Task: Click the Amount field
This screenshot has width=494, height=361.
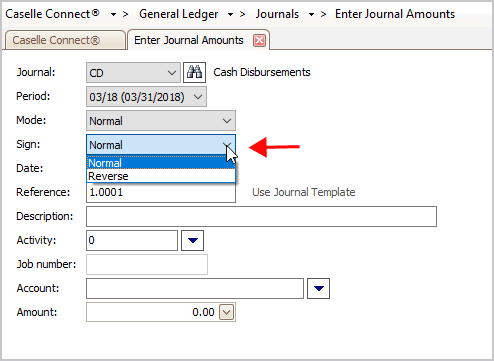Action: click(x=152, y=312)
